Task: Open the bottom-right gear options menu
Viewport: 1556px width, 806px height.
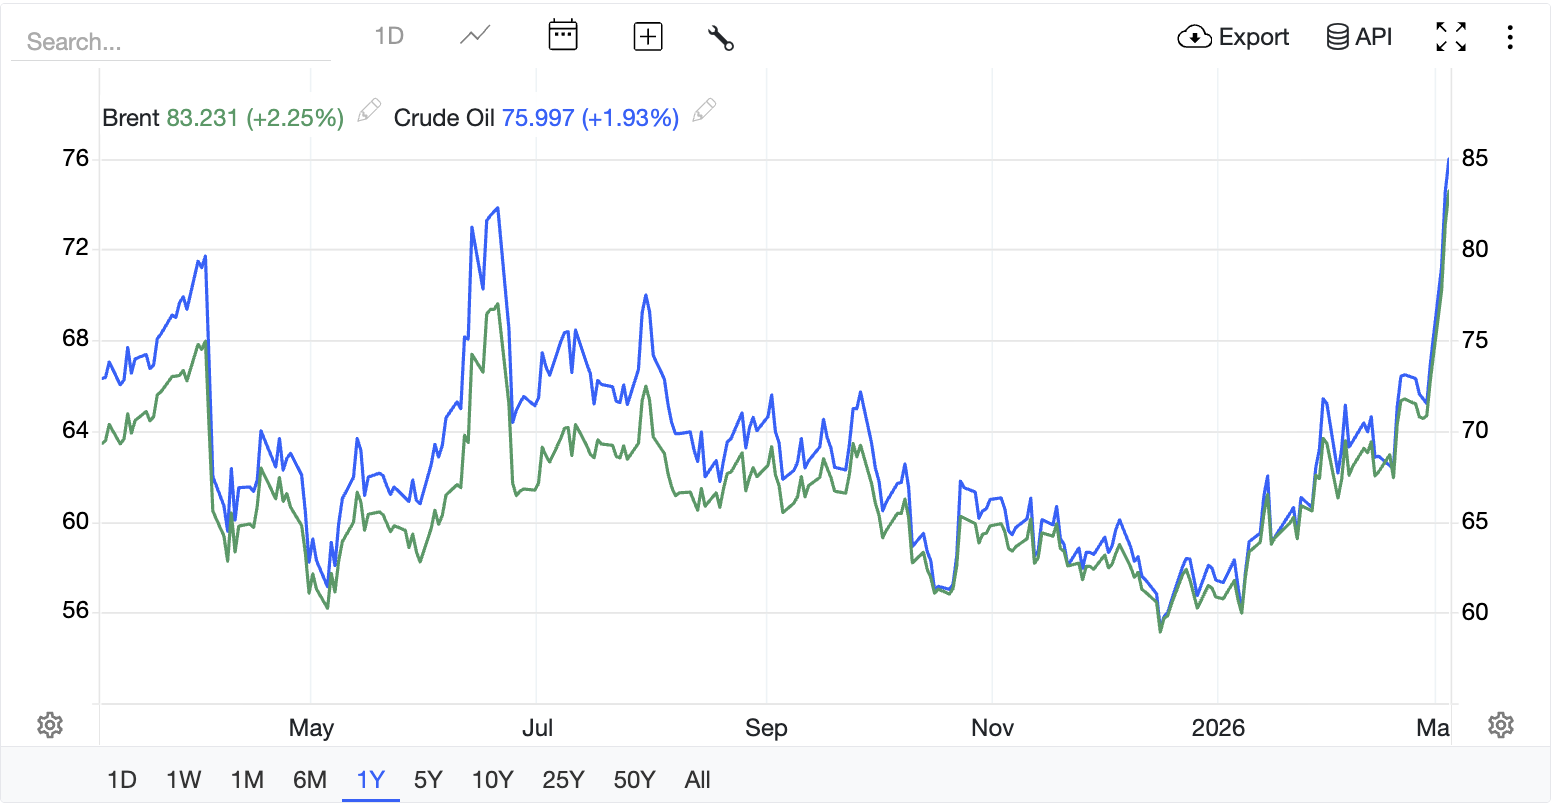Action: 1502,725
